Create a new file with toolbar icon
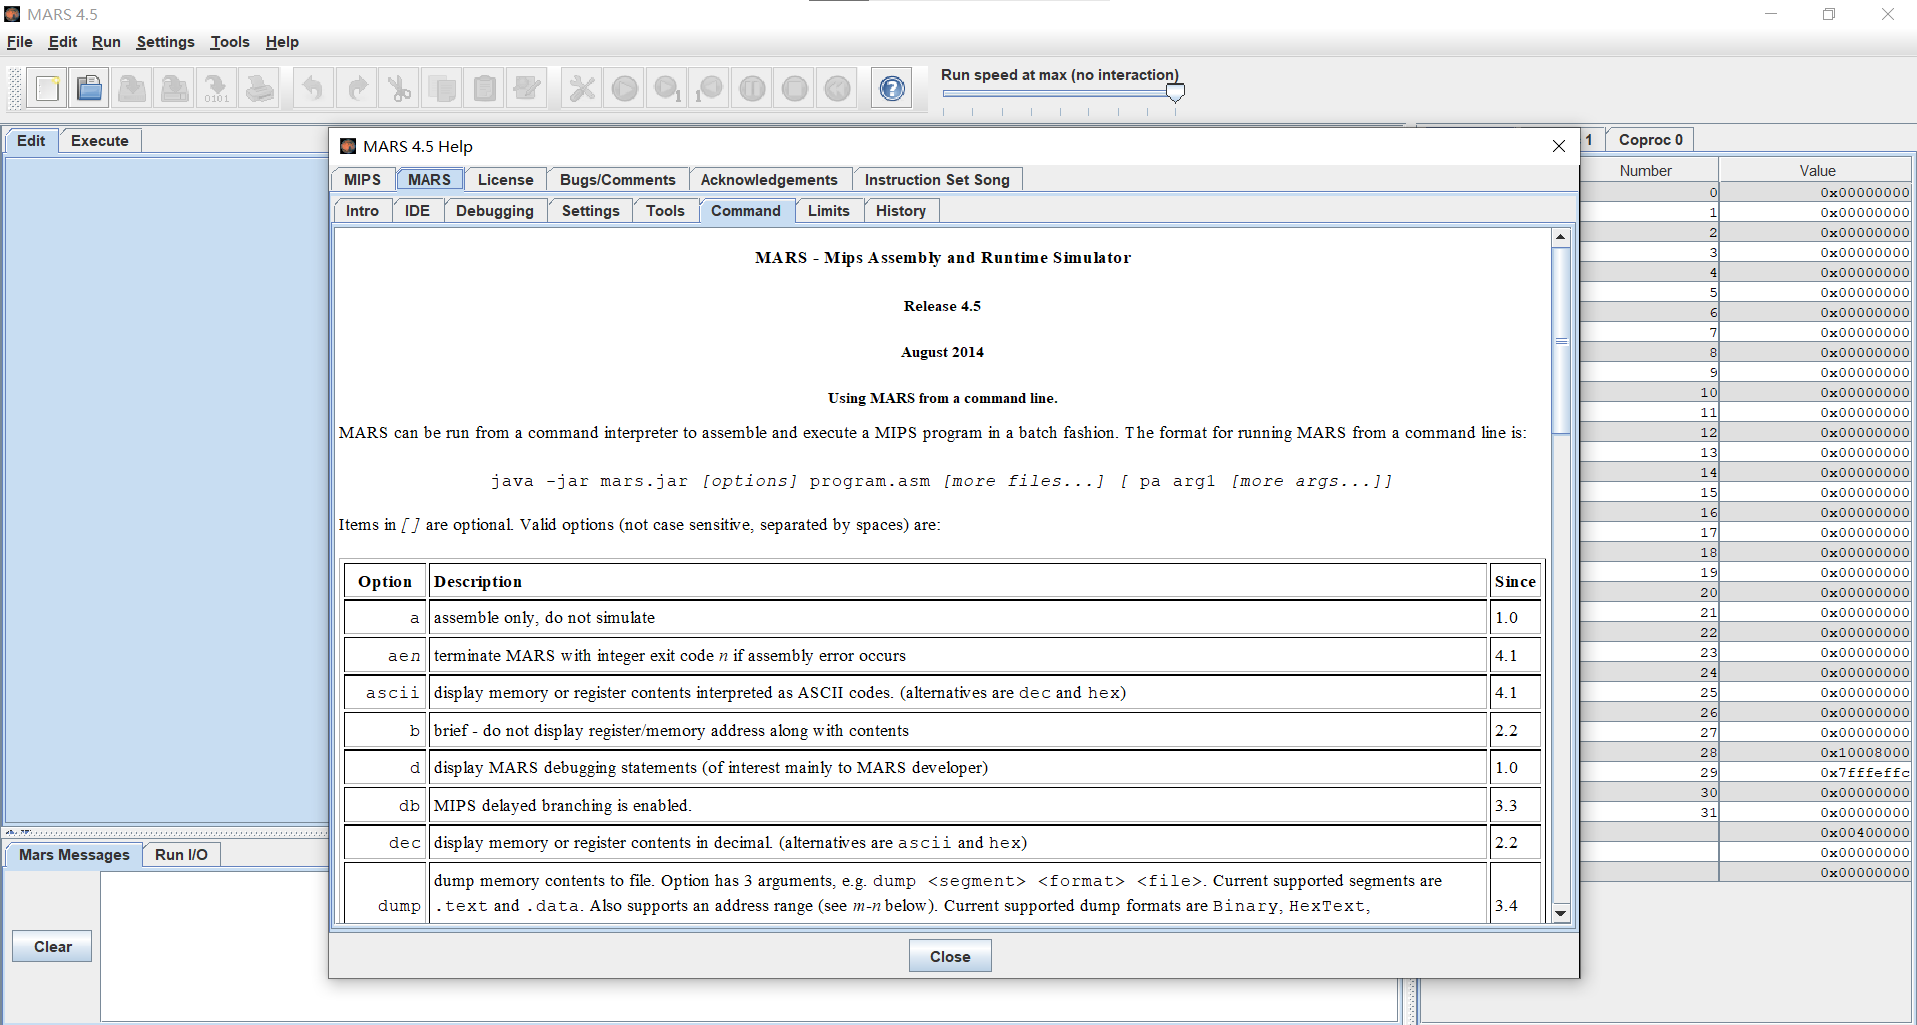The width and height of the screenshot is (1917, 1025). click(x=47, y=89)
